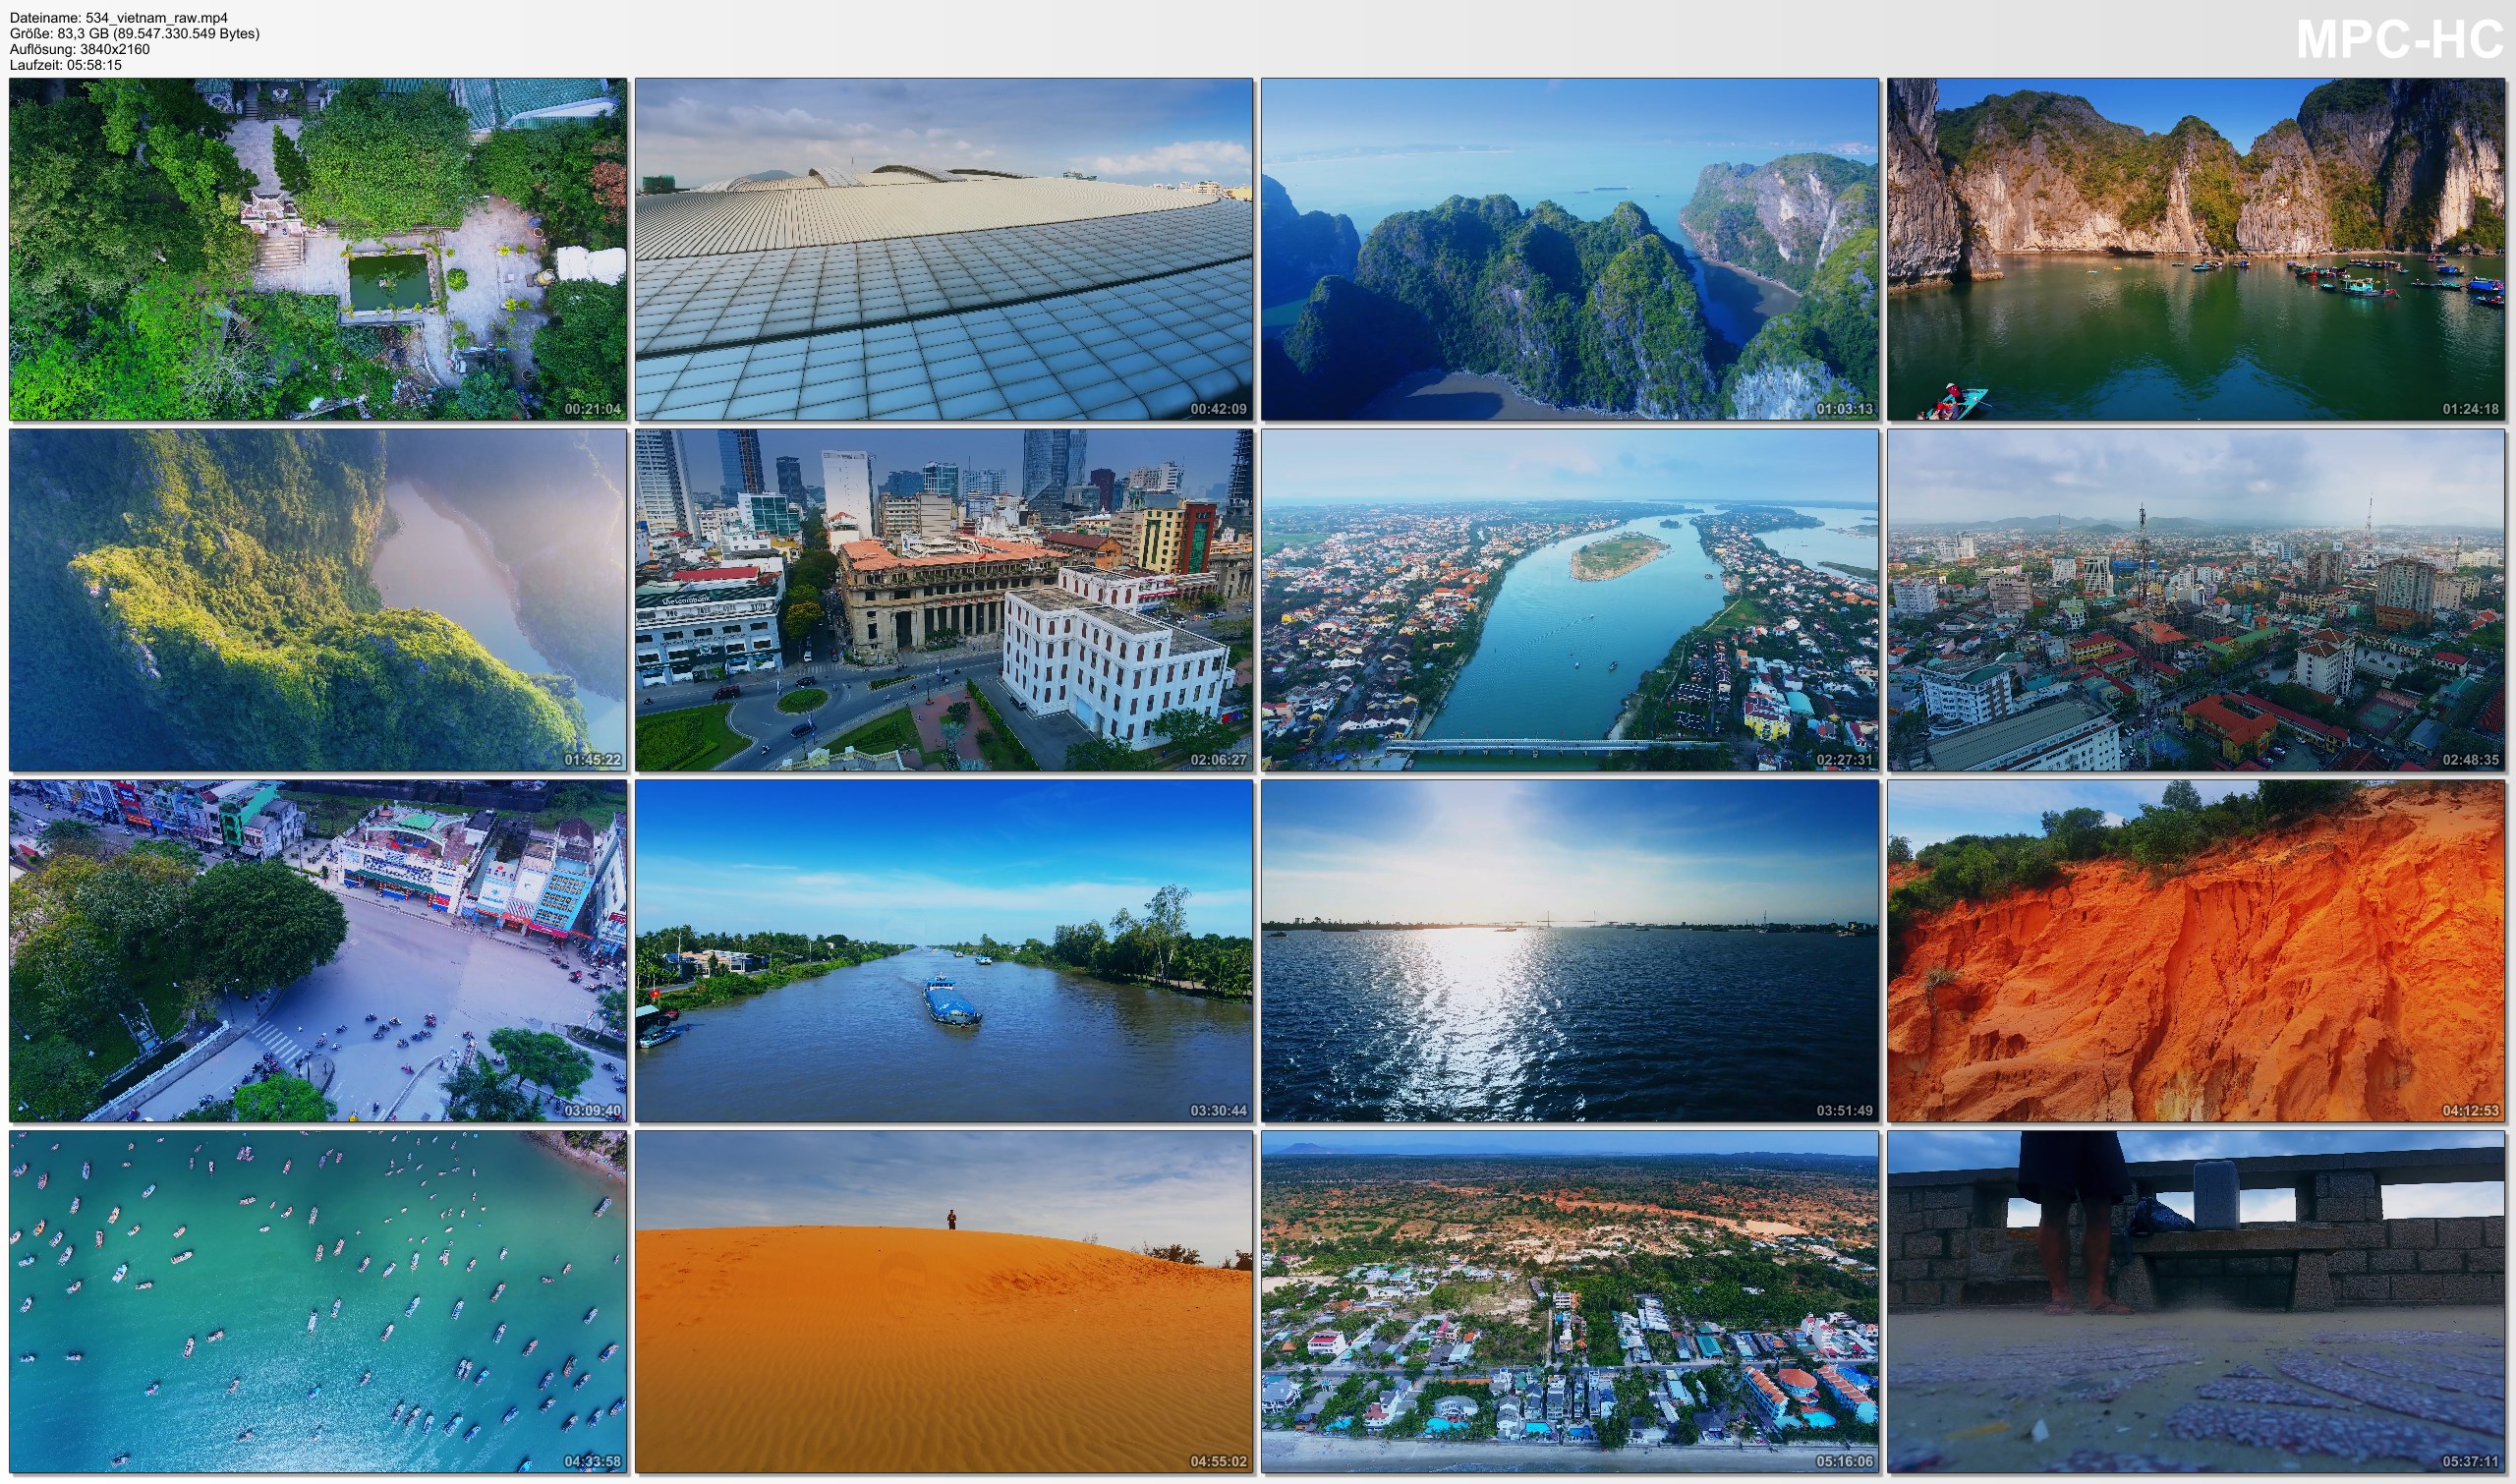
Task: Click the Laufzeit 05:58:15 text
Action: pyautogui.click(x=66, y=65)
